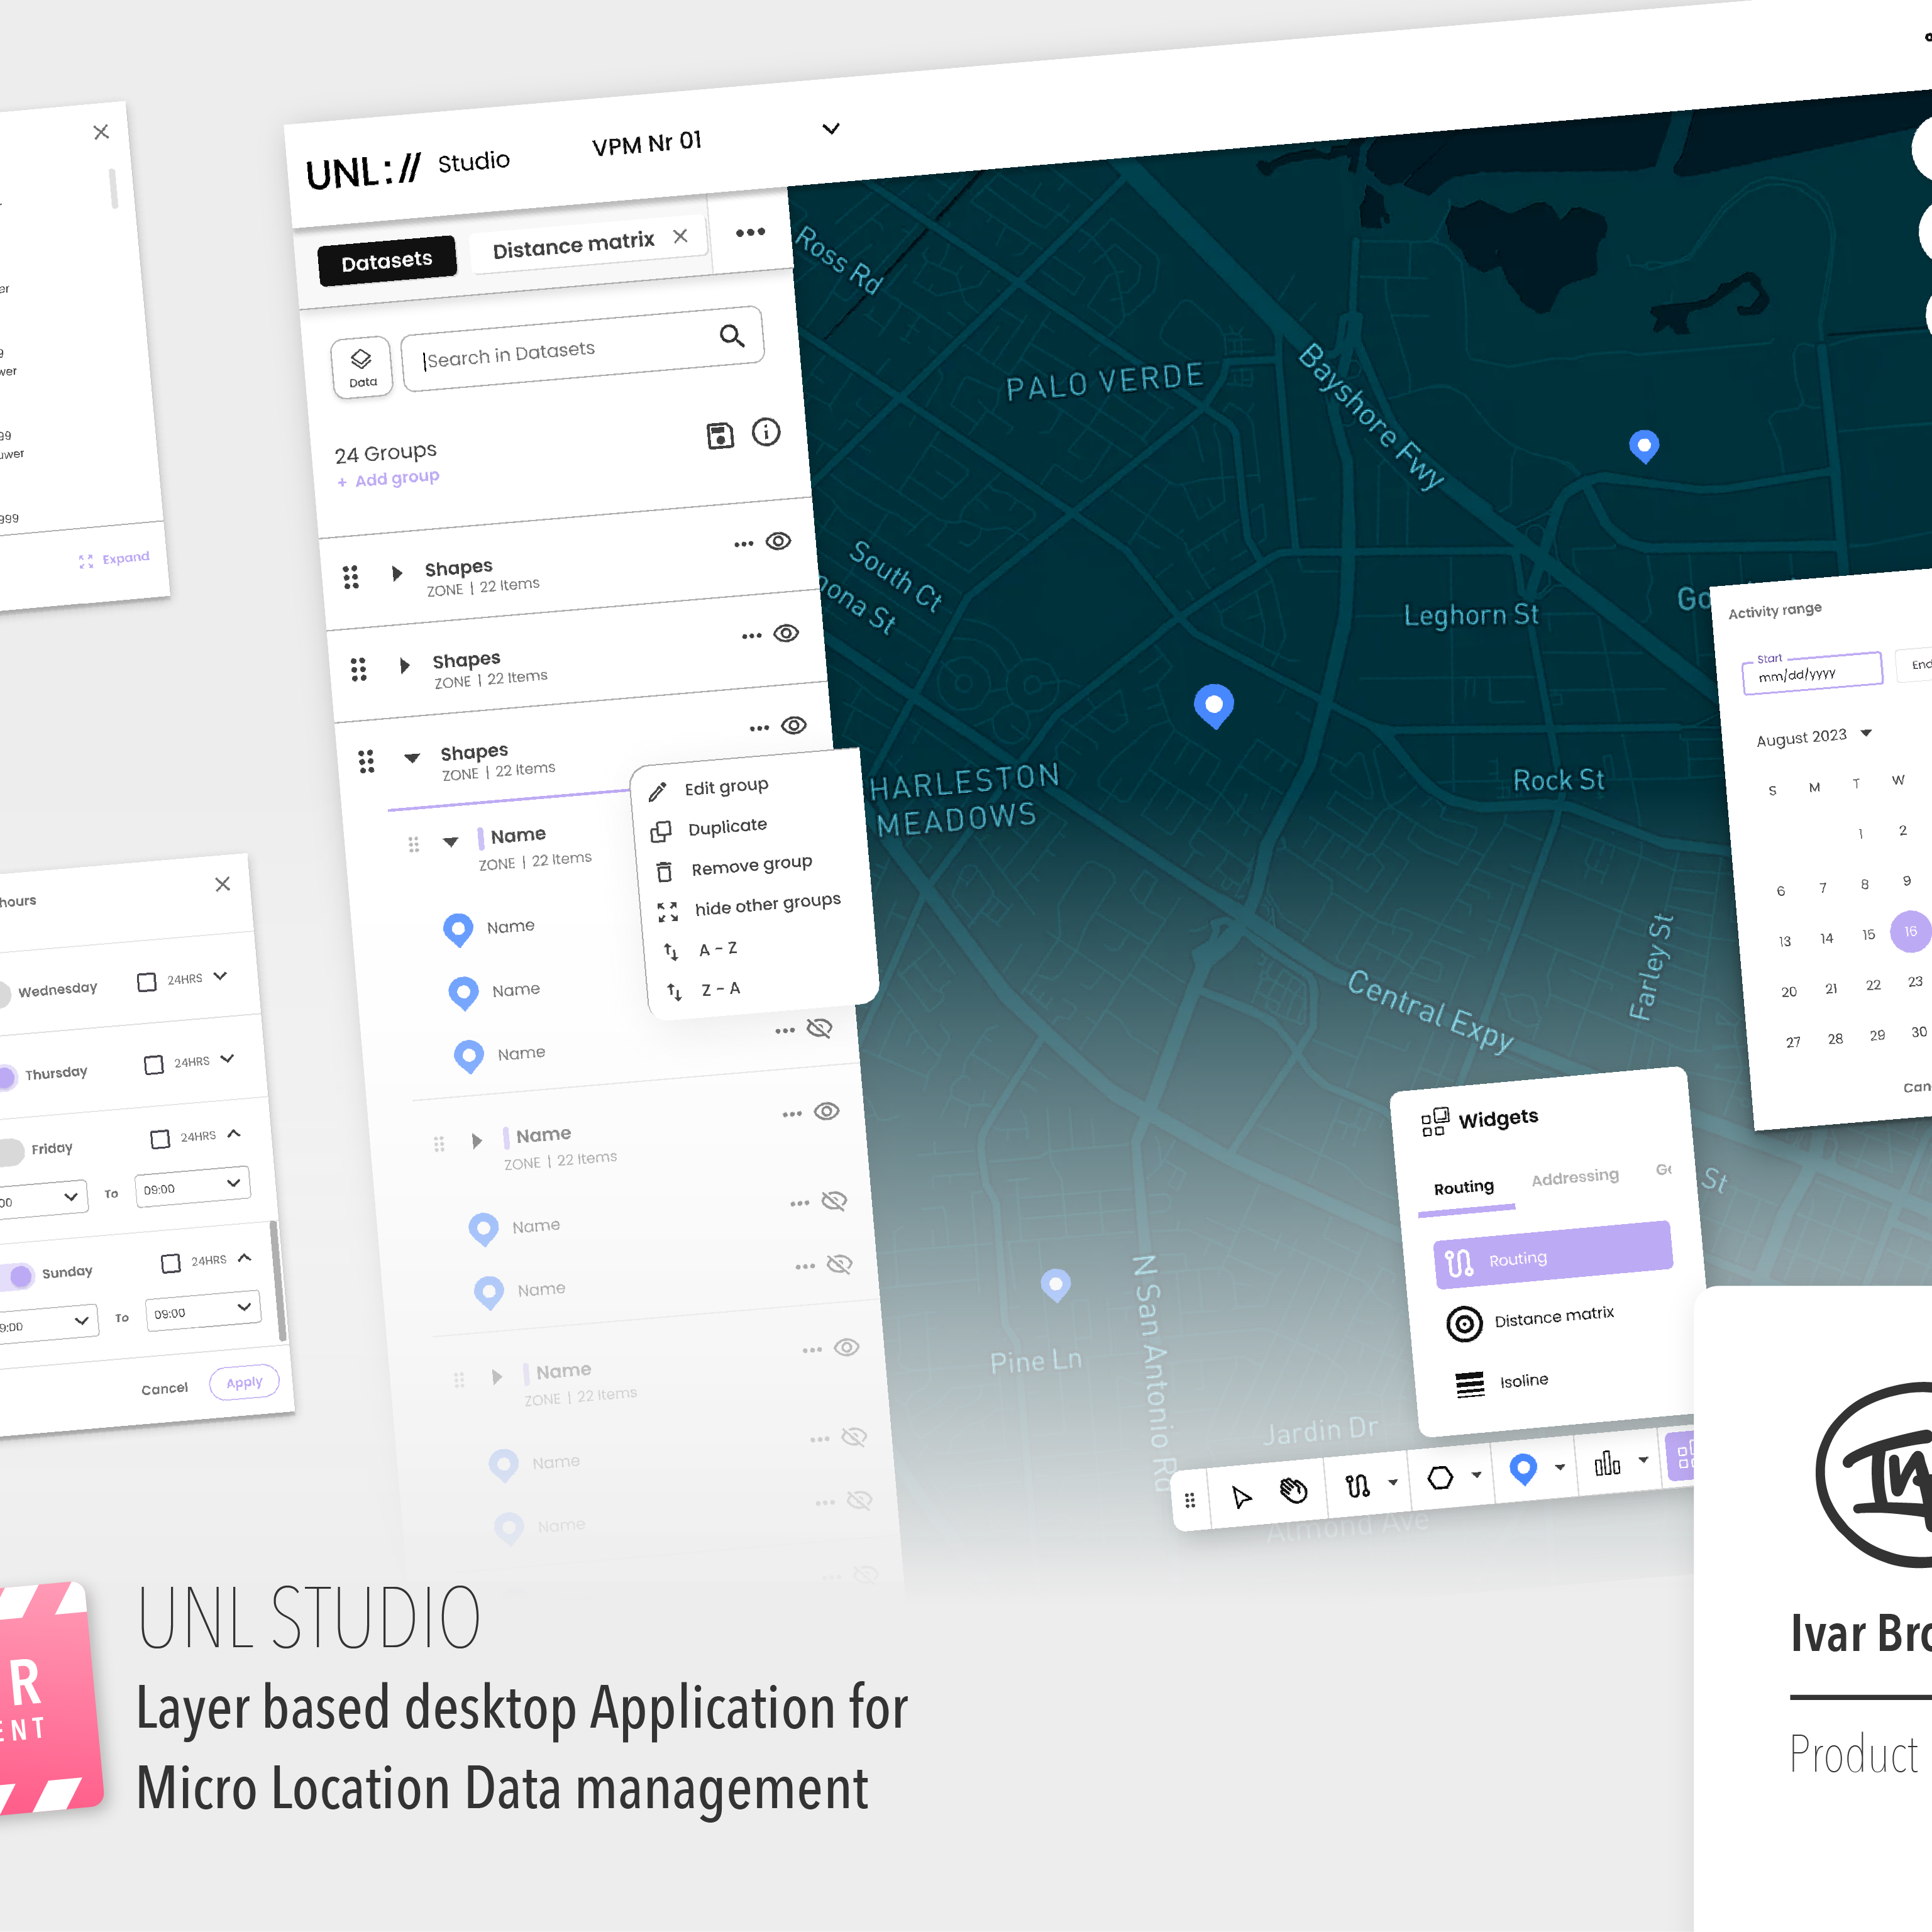Switch to the Datasets tab
Viewport: 1932px width, 1932px height.
click(x=386, y=261)
